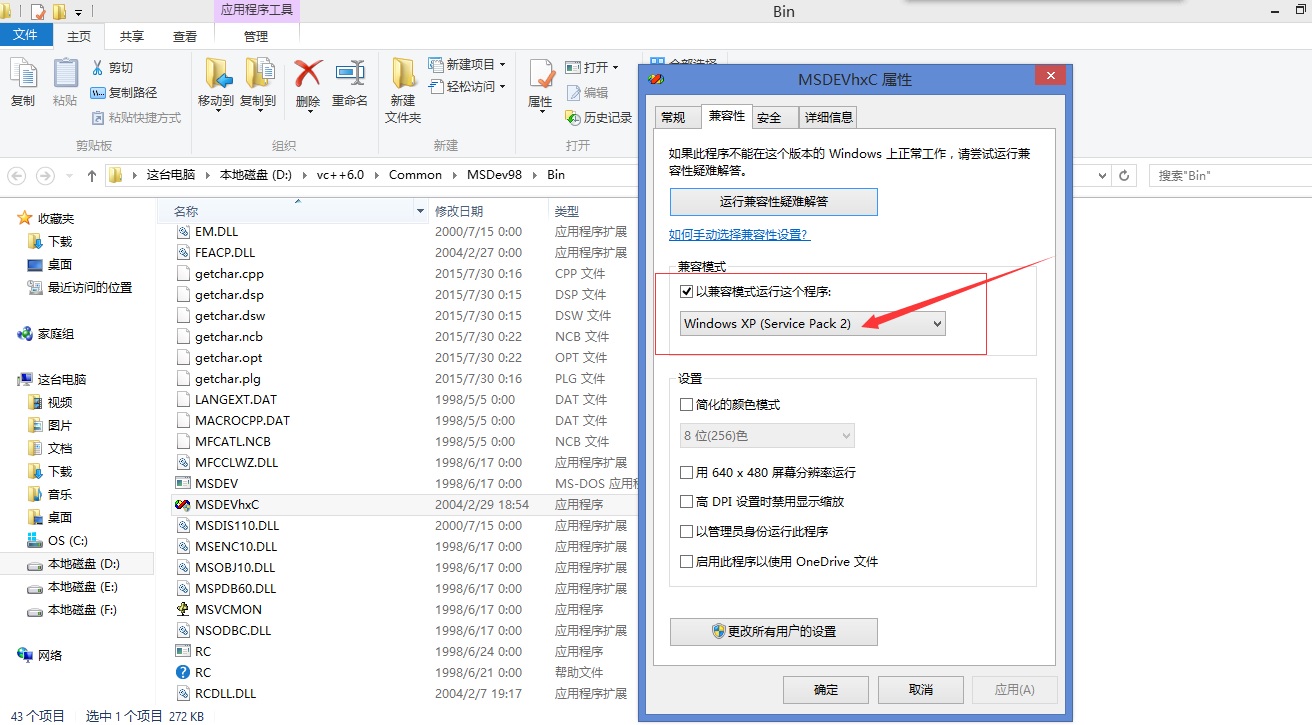Image resolution: width=1312 pixels, height=725 pixels.
Task: Select Local Disk (E:) in sidebar
Action: click(83, 586)
